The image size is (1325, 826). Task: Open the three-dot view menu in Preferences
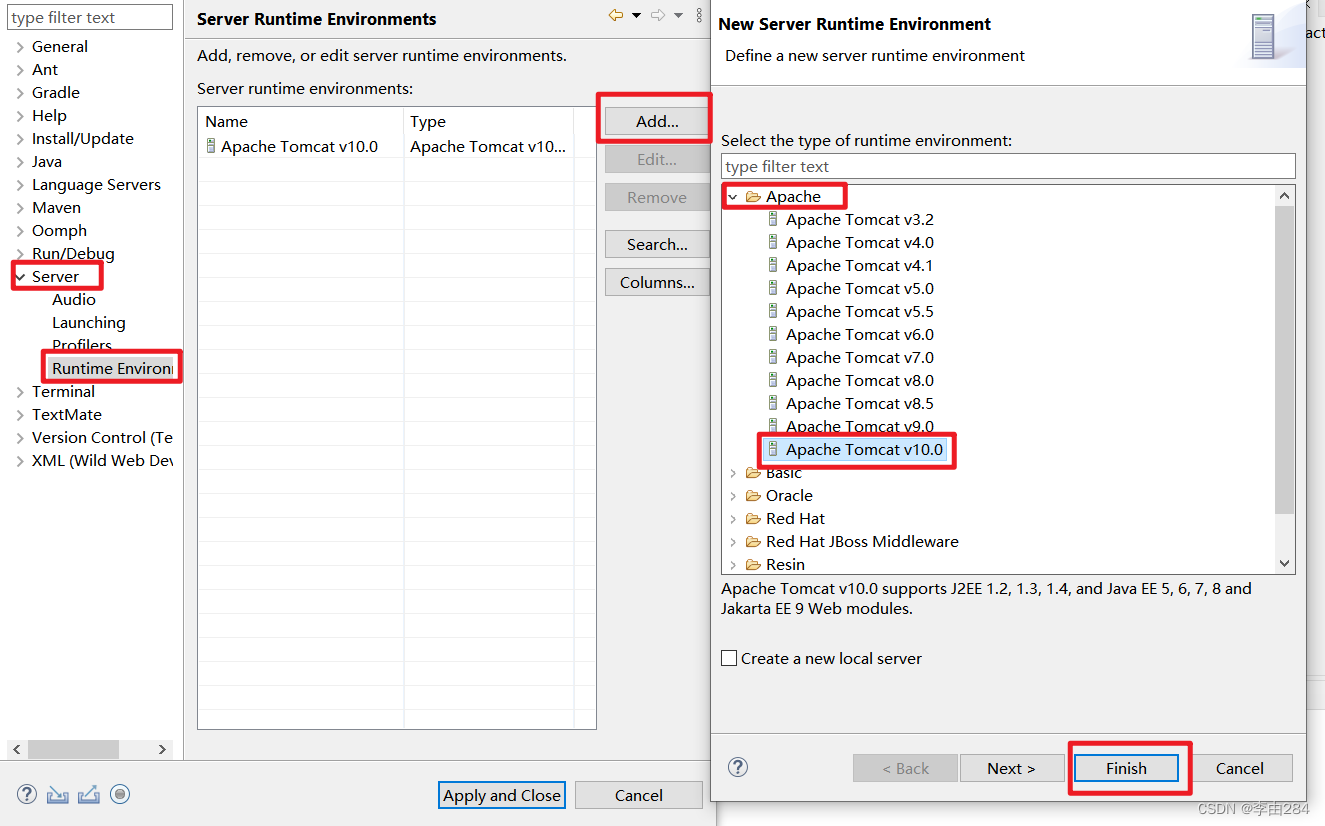[699, 15]
